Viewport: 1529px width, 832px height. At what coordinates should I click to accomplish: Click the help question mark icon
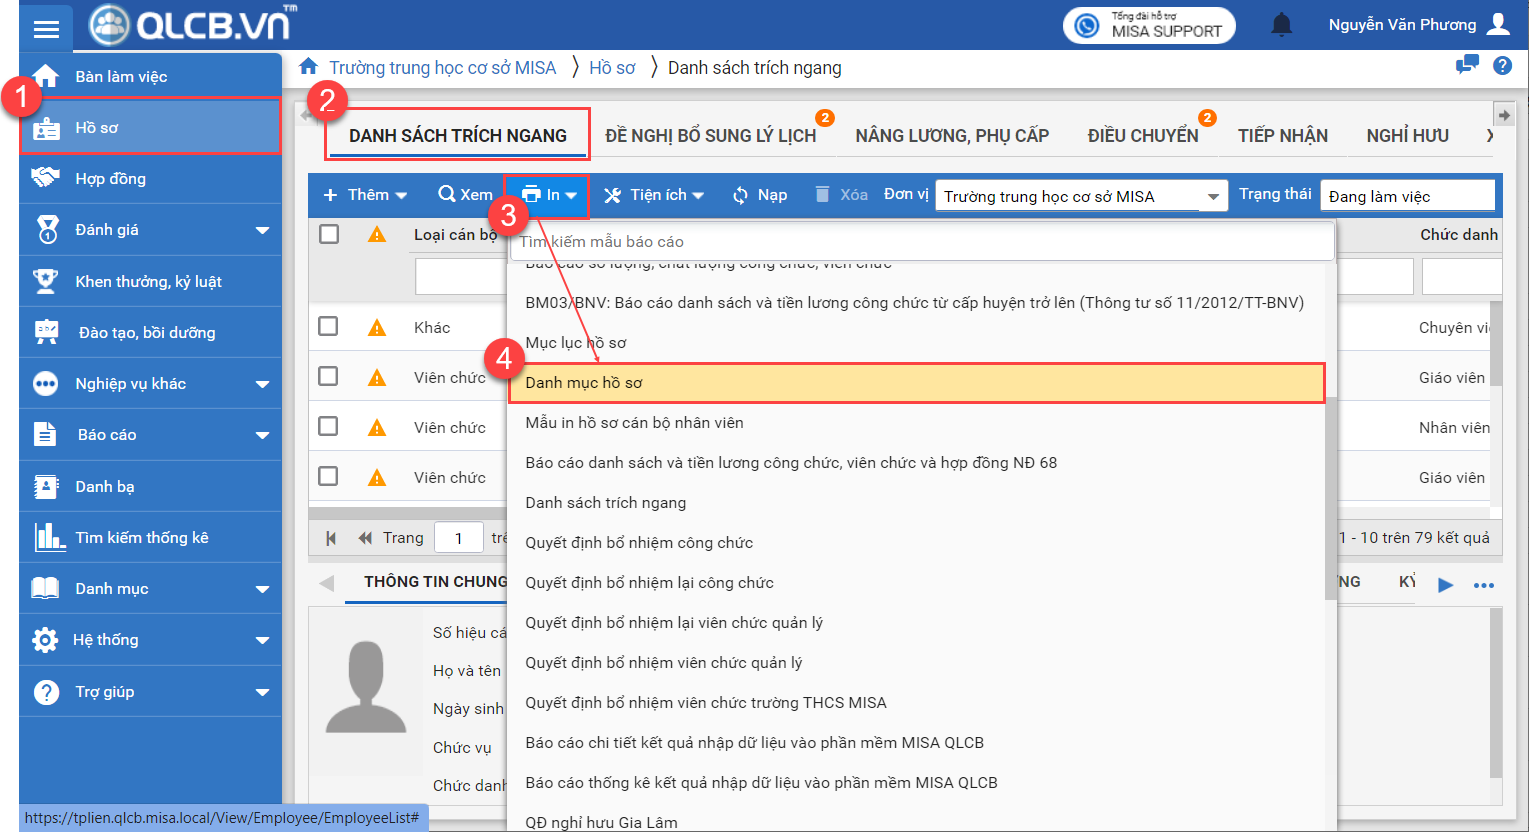pos(1501,66)
